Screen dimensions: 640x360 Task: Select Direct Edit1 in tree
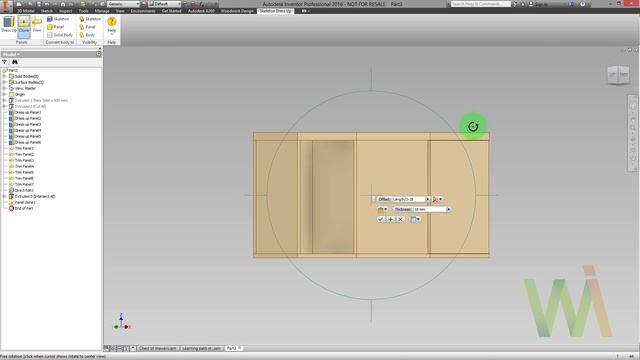click(21, 190)
